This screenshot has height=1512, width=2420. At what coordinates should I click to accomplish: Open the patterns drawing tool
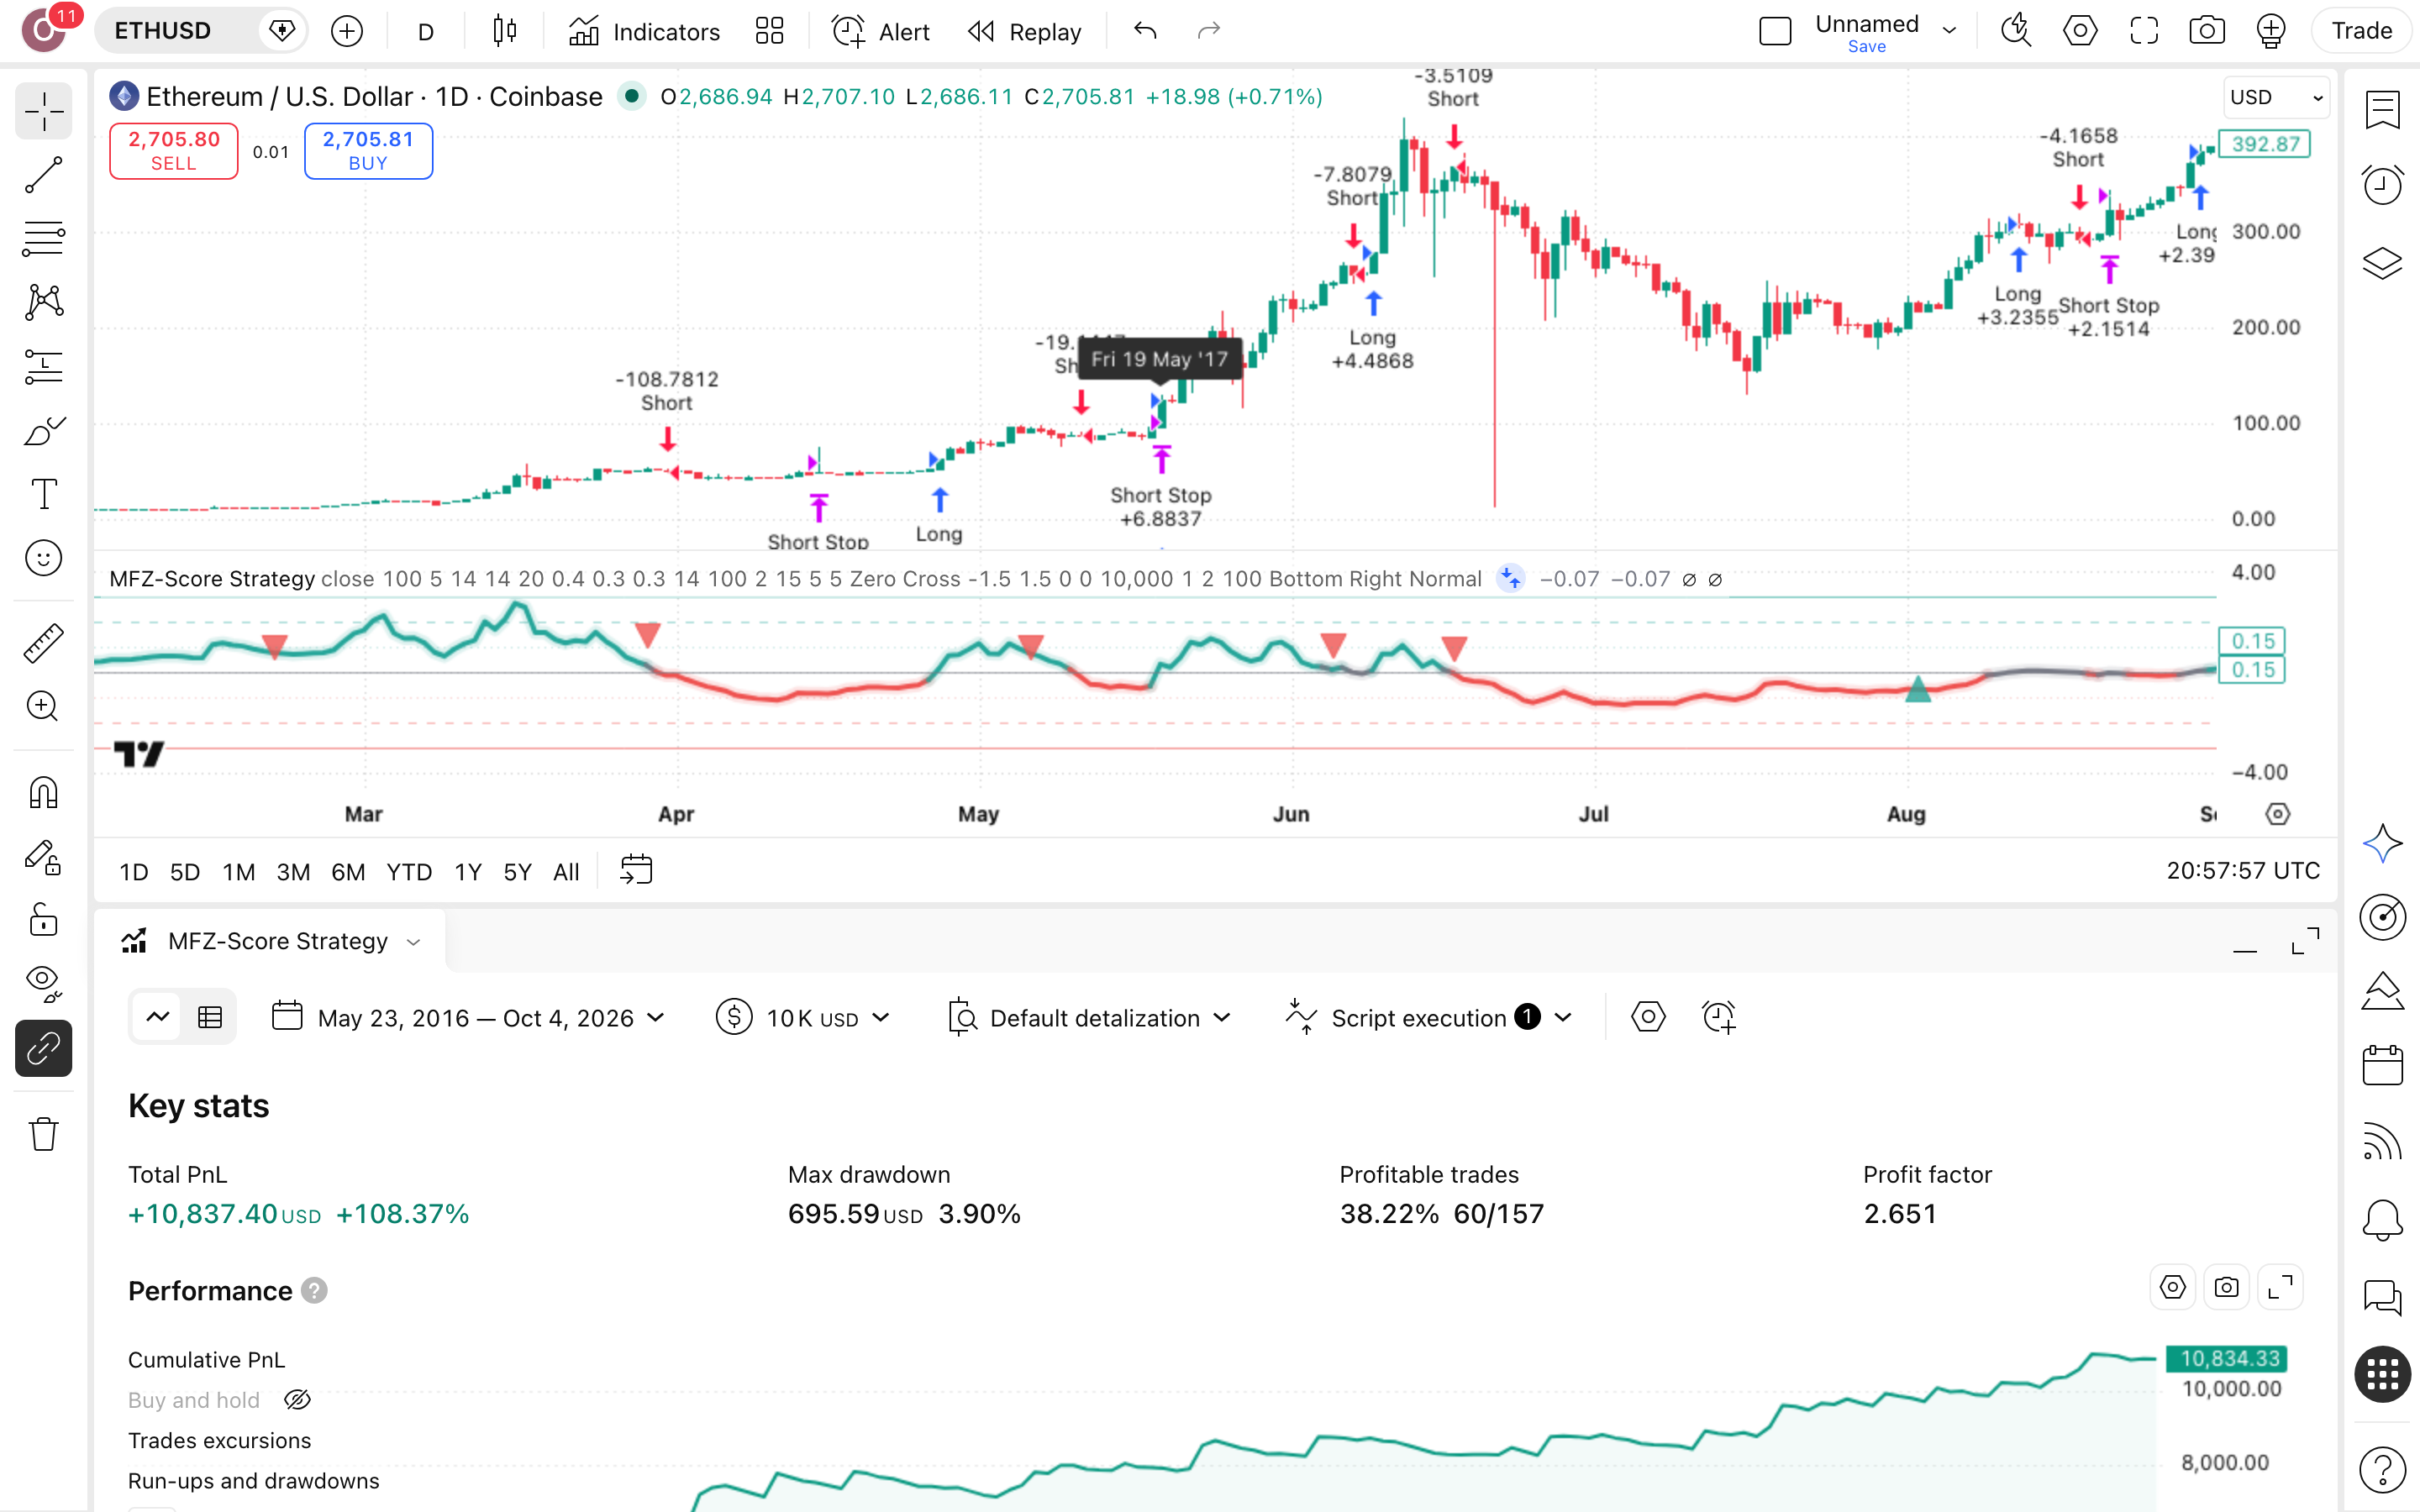click(43, 302)
